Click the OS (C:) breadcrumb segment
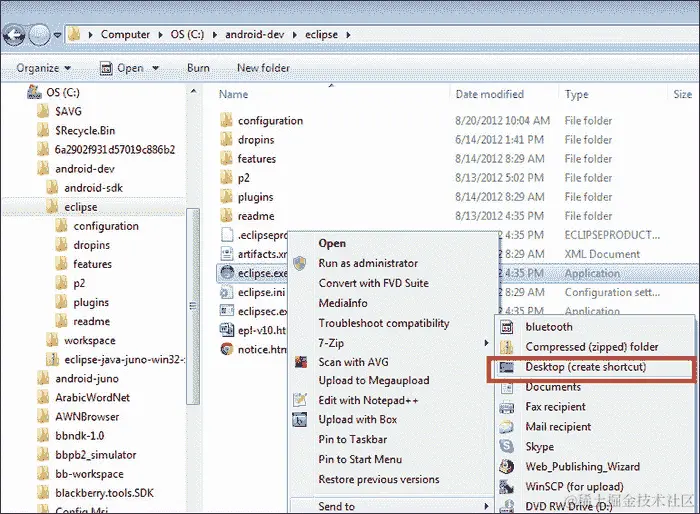Image resolution: width=700 pixels, height=514 pixels. click(187, 34)
